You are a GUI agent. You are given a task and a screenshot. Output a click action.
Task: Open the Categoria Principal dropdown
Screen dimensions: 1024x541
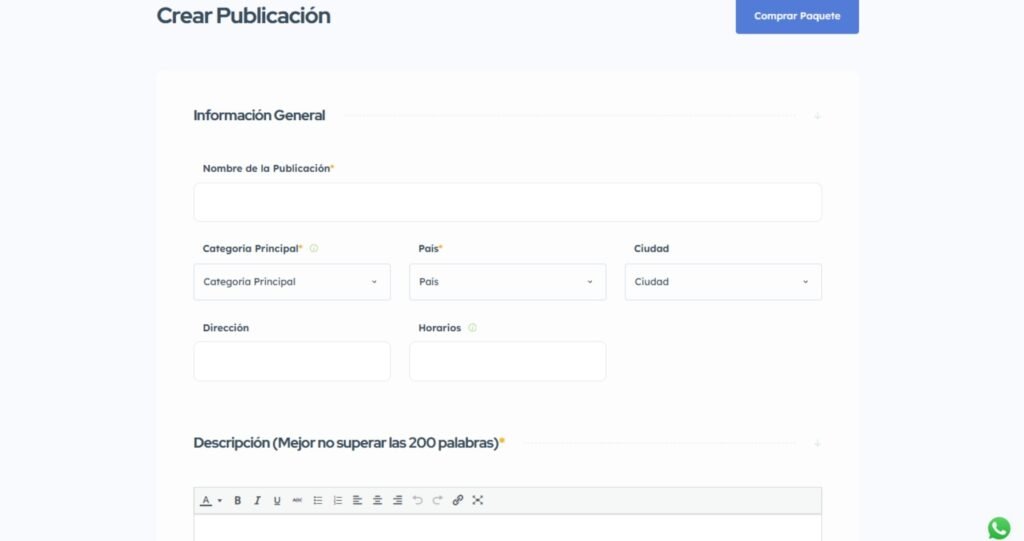coord(292,282)
